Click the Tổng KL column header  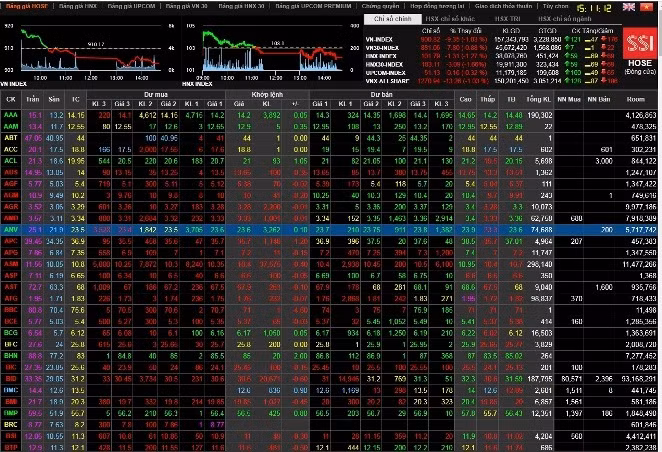(x=539, y=100)
